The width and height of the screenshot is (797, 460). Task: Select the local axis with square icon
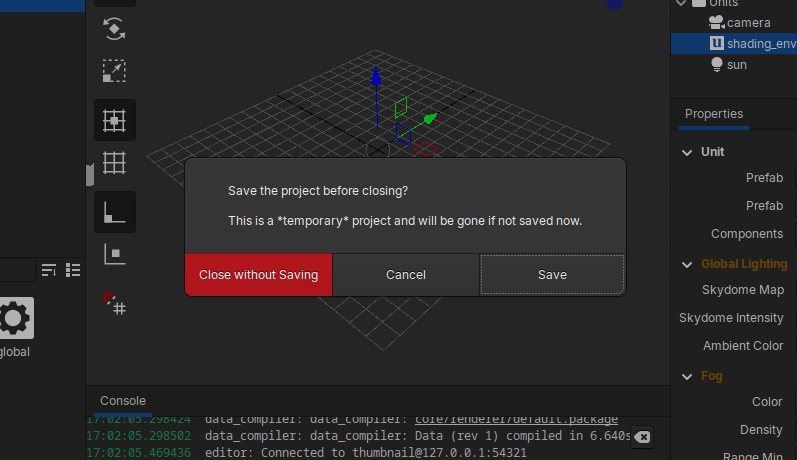tap(114, 254)
